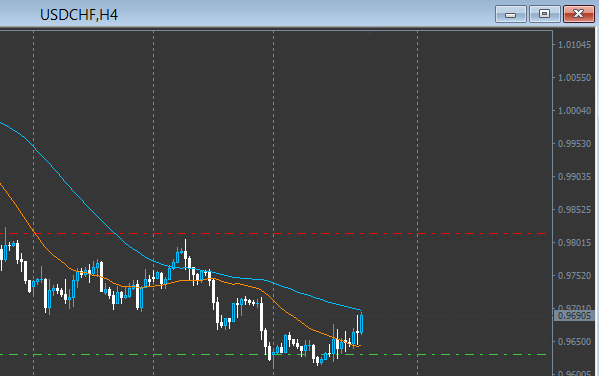The image size is (599, 376).
Task: Click the 0.98525 price scale label
Action: click(574, 210)
